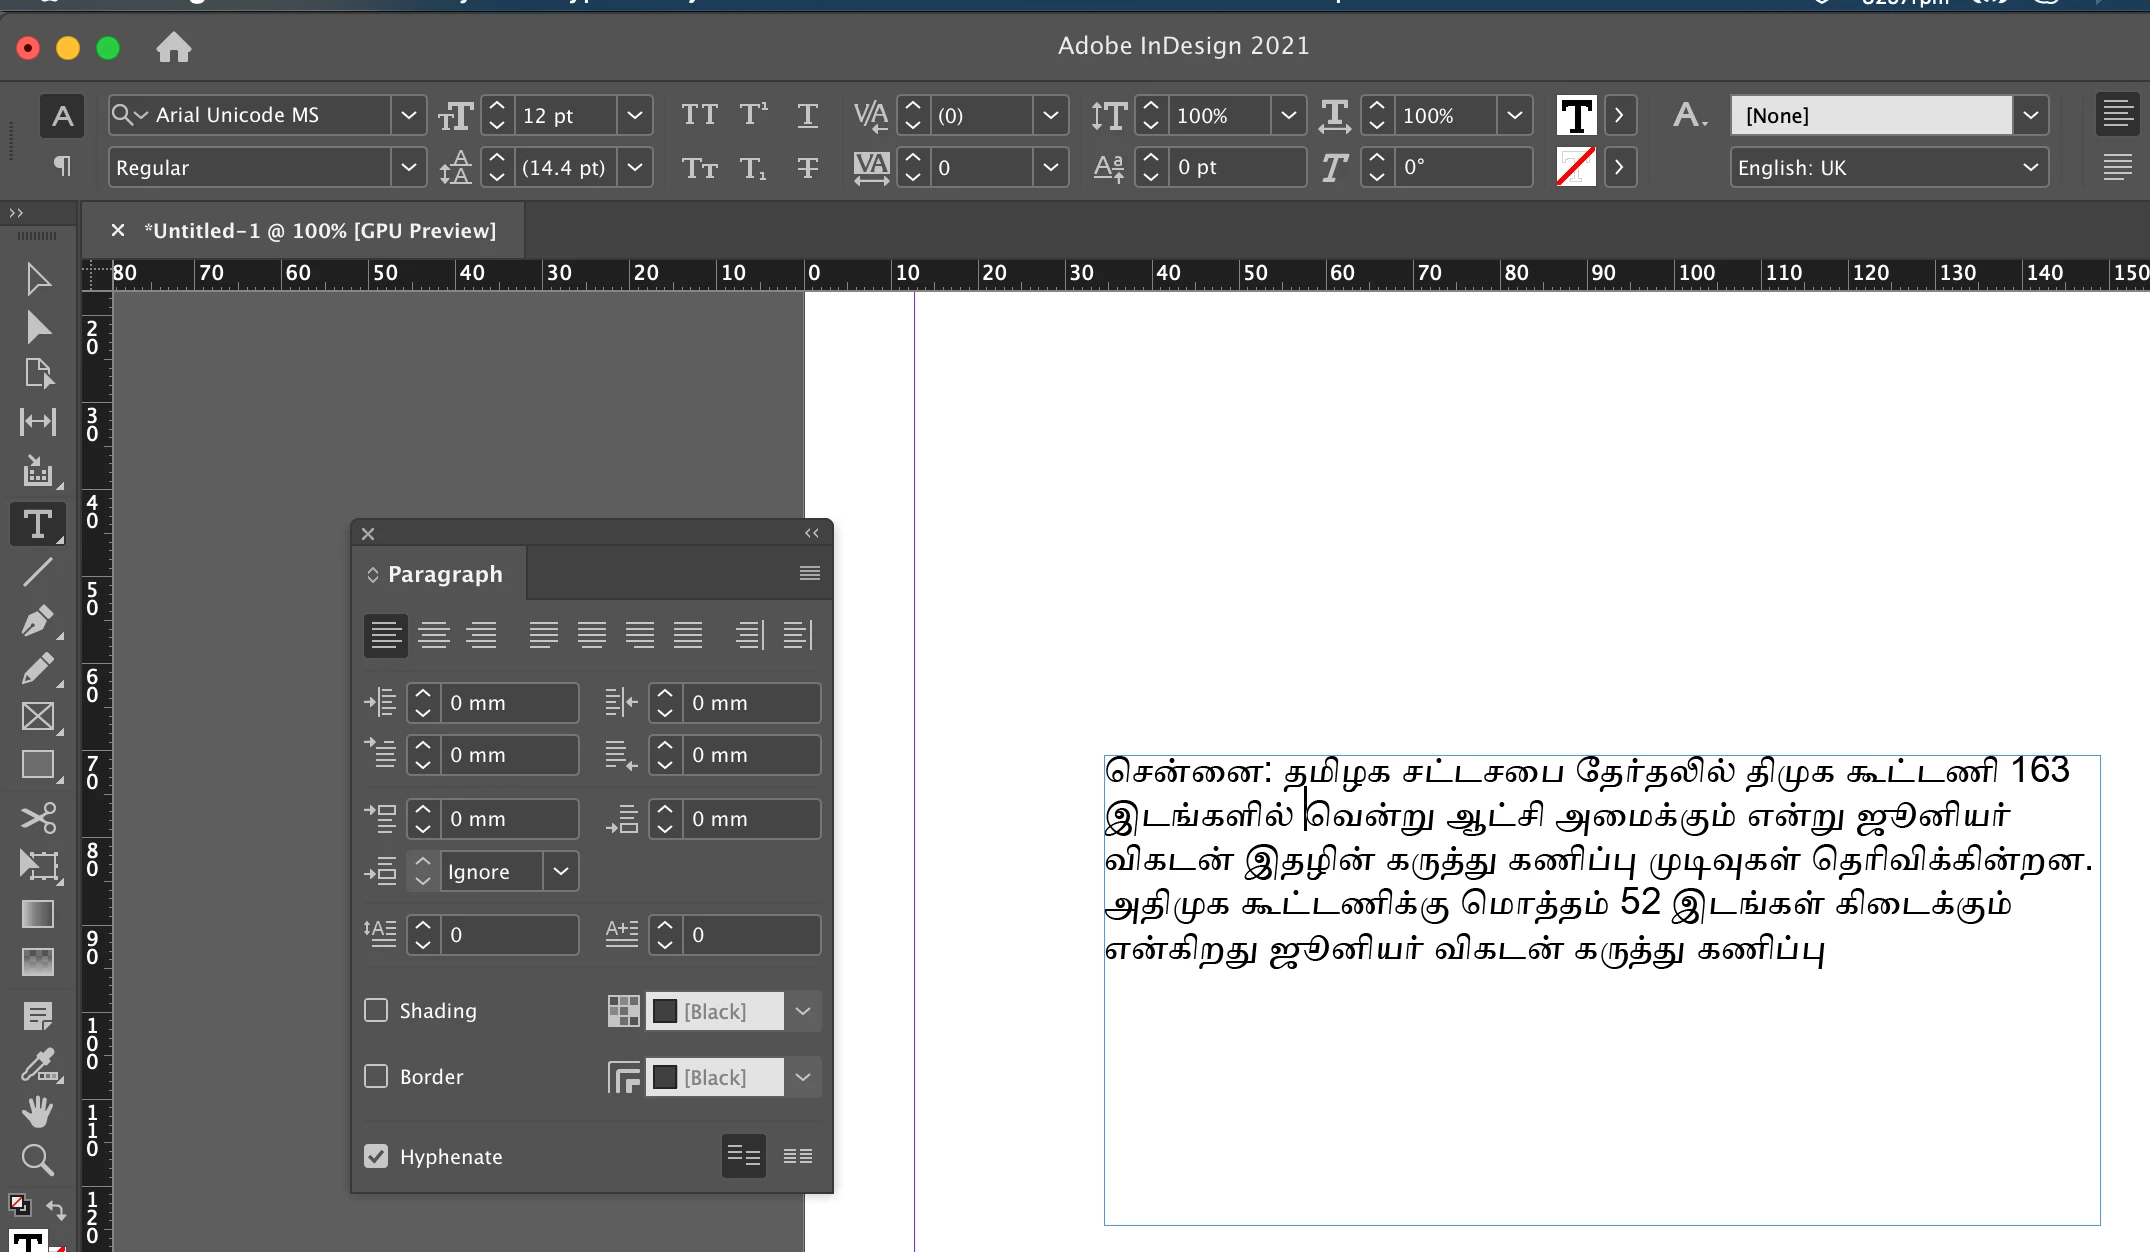The height and width of the screenshot is (1252, 2150).
Task: Select the Direct Selection tool
Action: pos(37,327)
